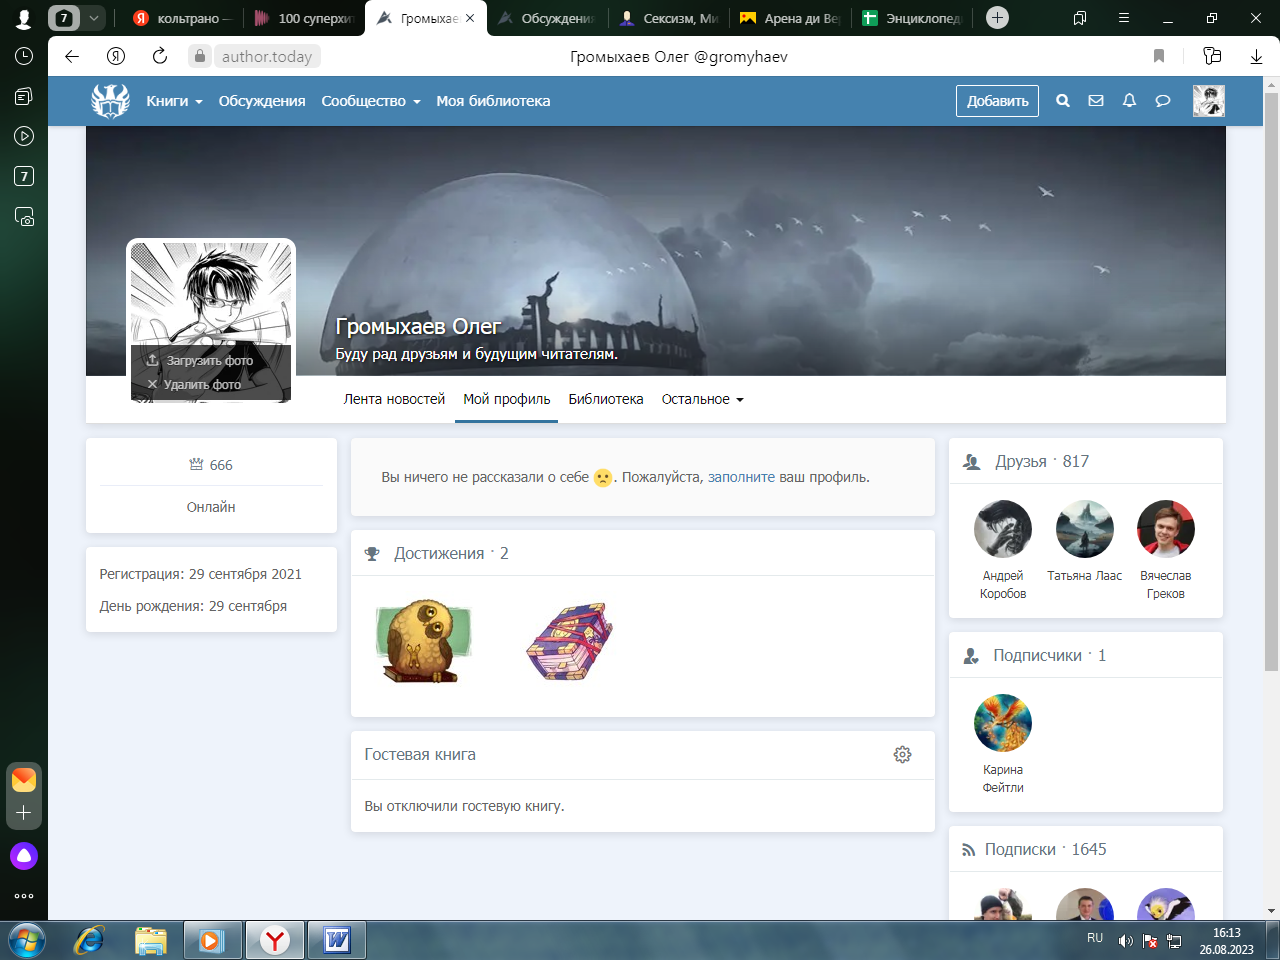Open the tableau collections icon in sidebar
The width and height of the screenshot is (1280, 960).
[x=24, y=97]
